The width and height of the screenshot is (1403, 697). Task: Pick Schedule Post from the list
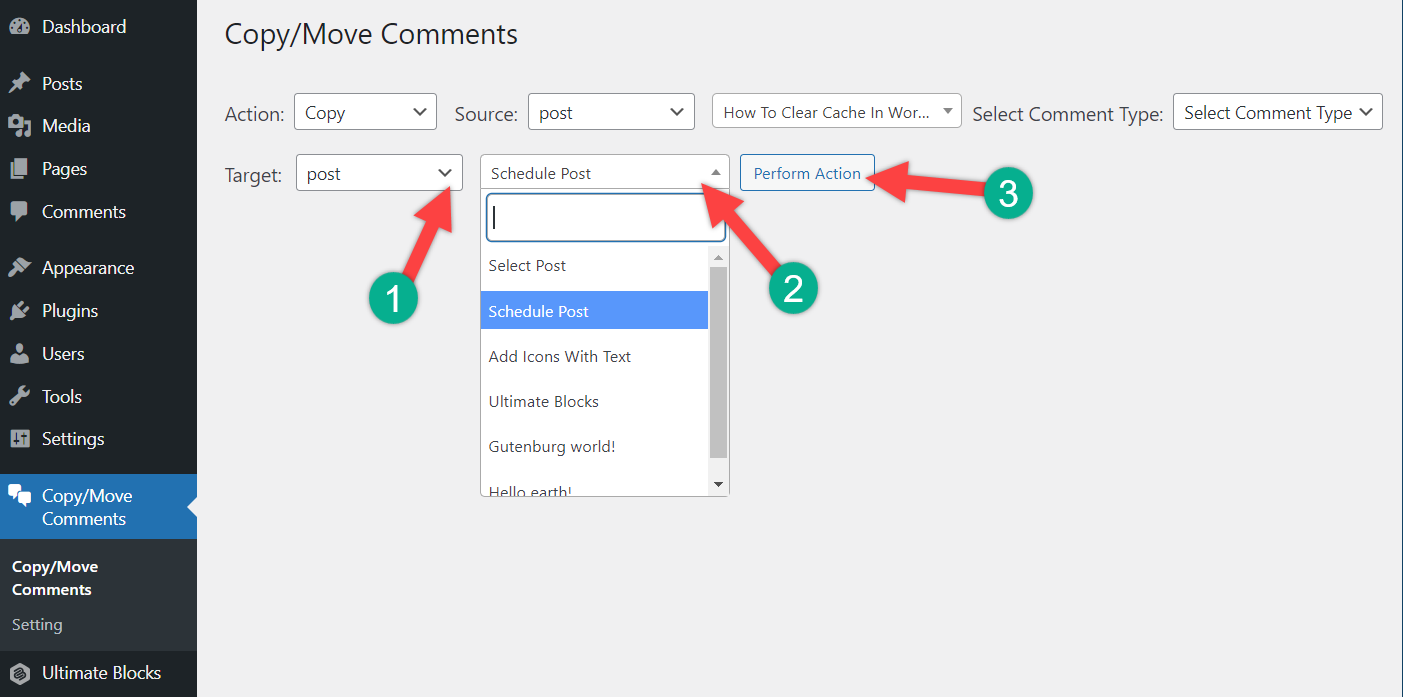(x=594, y=311)
